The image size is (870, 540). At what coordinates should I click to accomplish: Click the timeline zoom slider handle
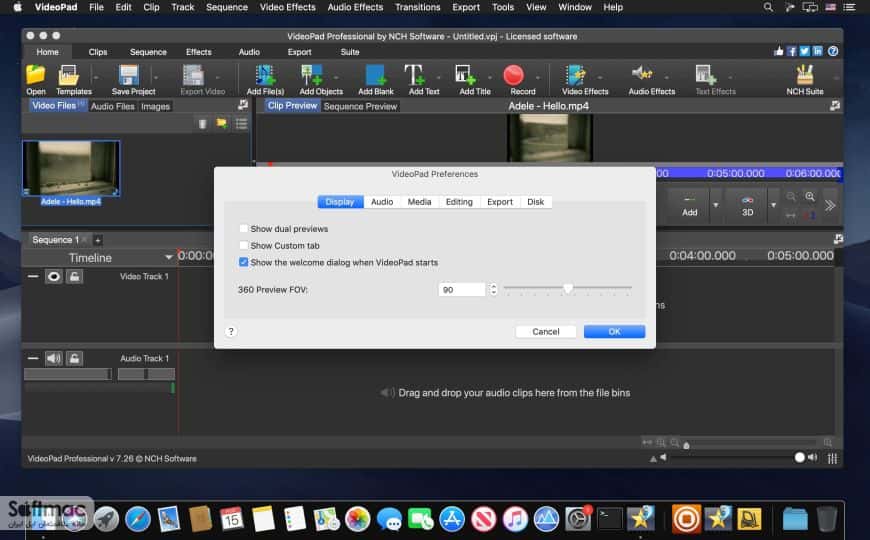pos(686,445)
